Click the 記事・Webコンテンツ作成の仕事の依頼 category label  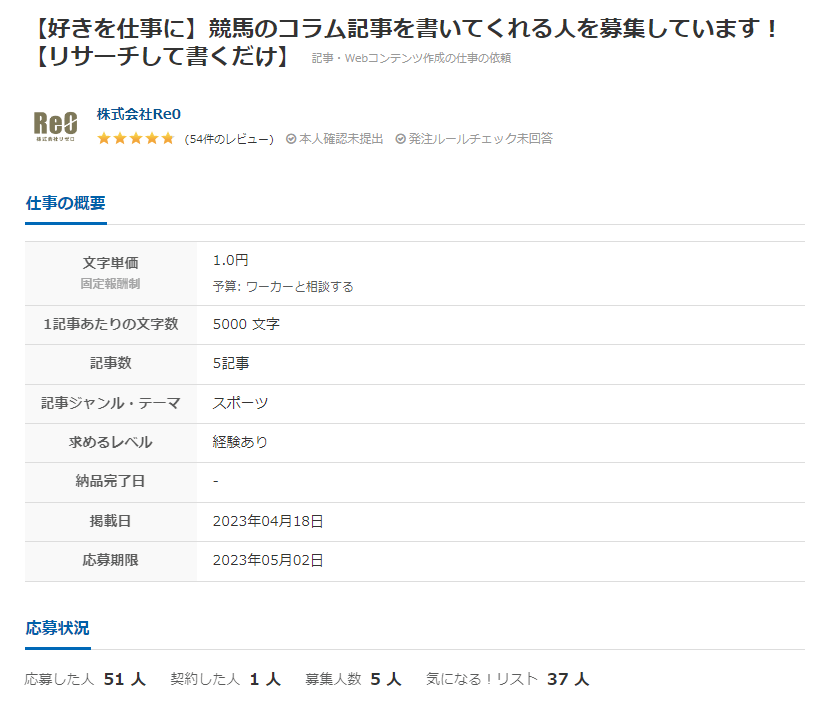coord(411,58)
